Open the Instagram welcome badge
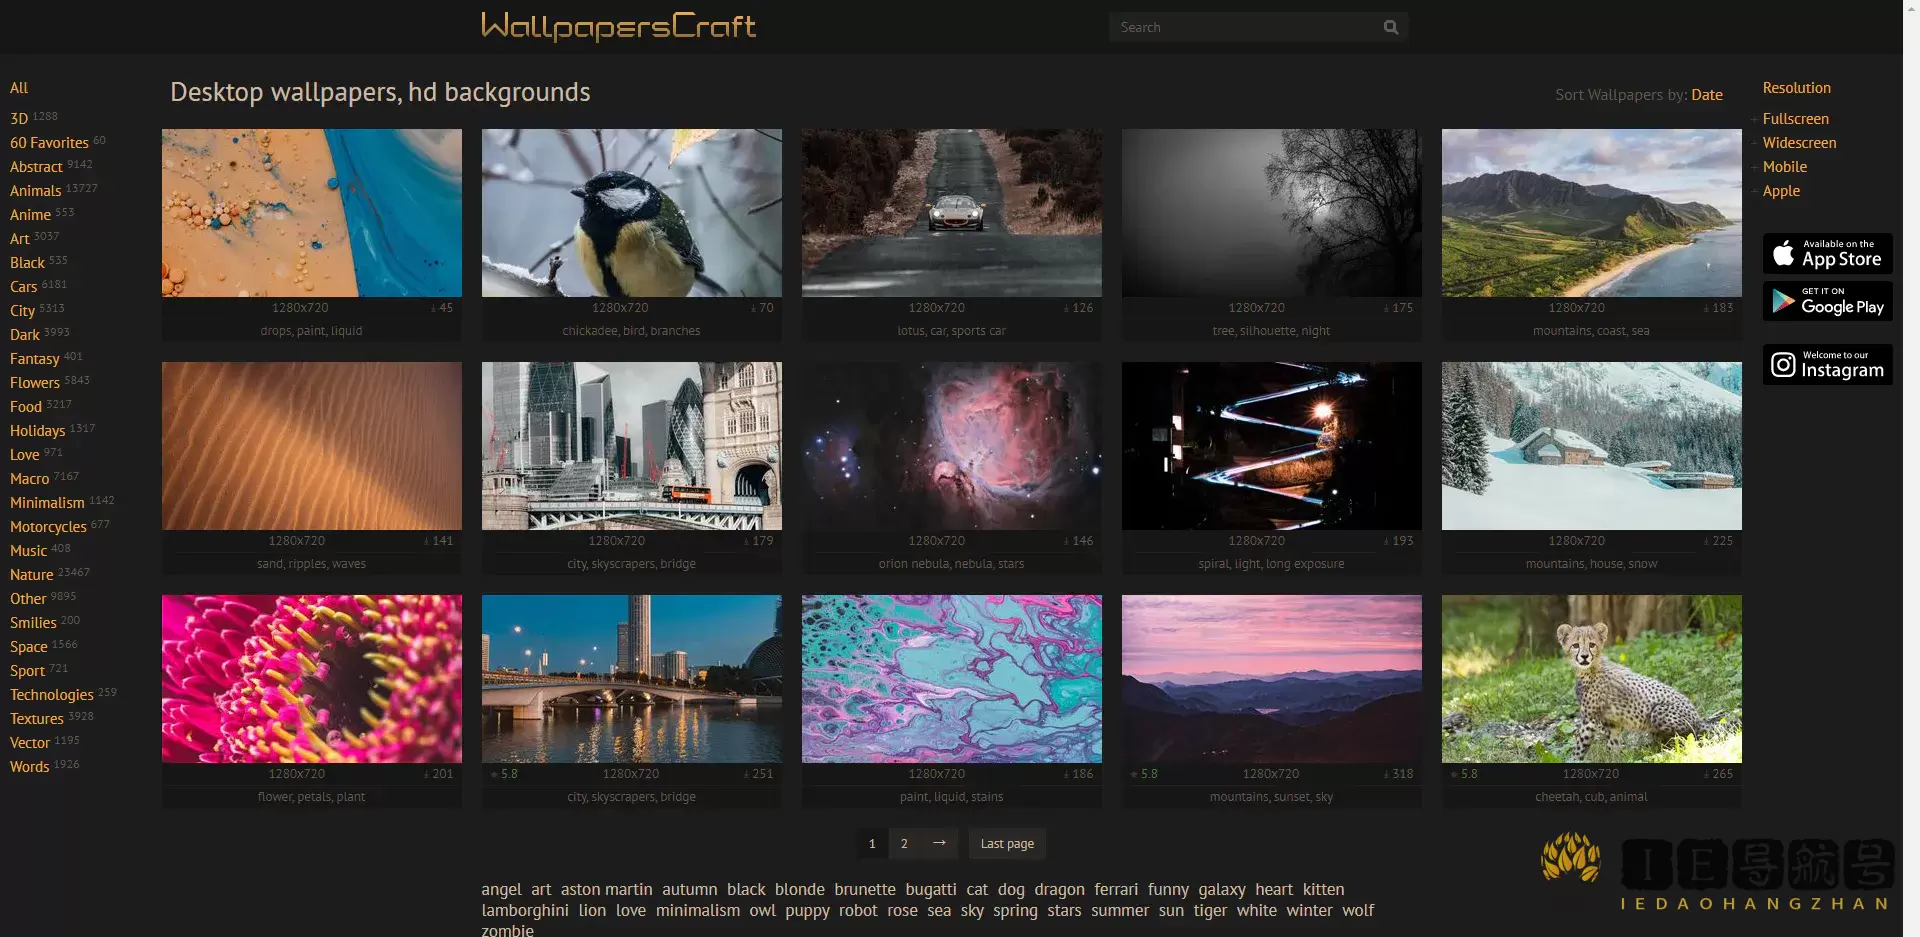 pos(1827,365)
